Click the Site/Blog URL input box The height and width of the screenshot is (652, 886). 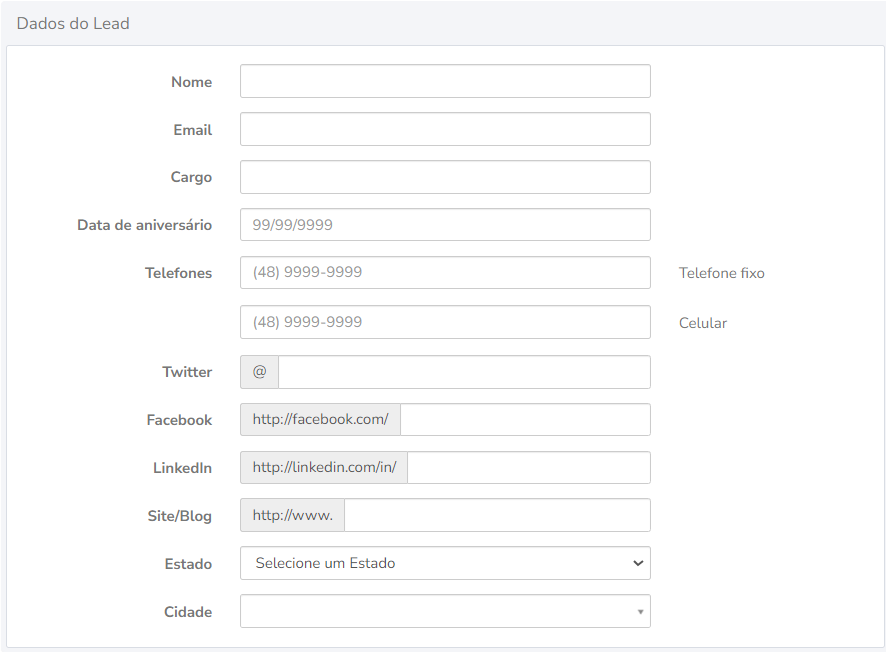point(497,516)
